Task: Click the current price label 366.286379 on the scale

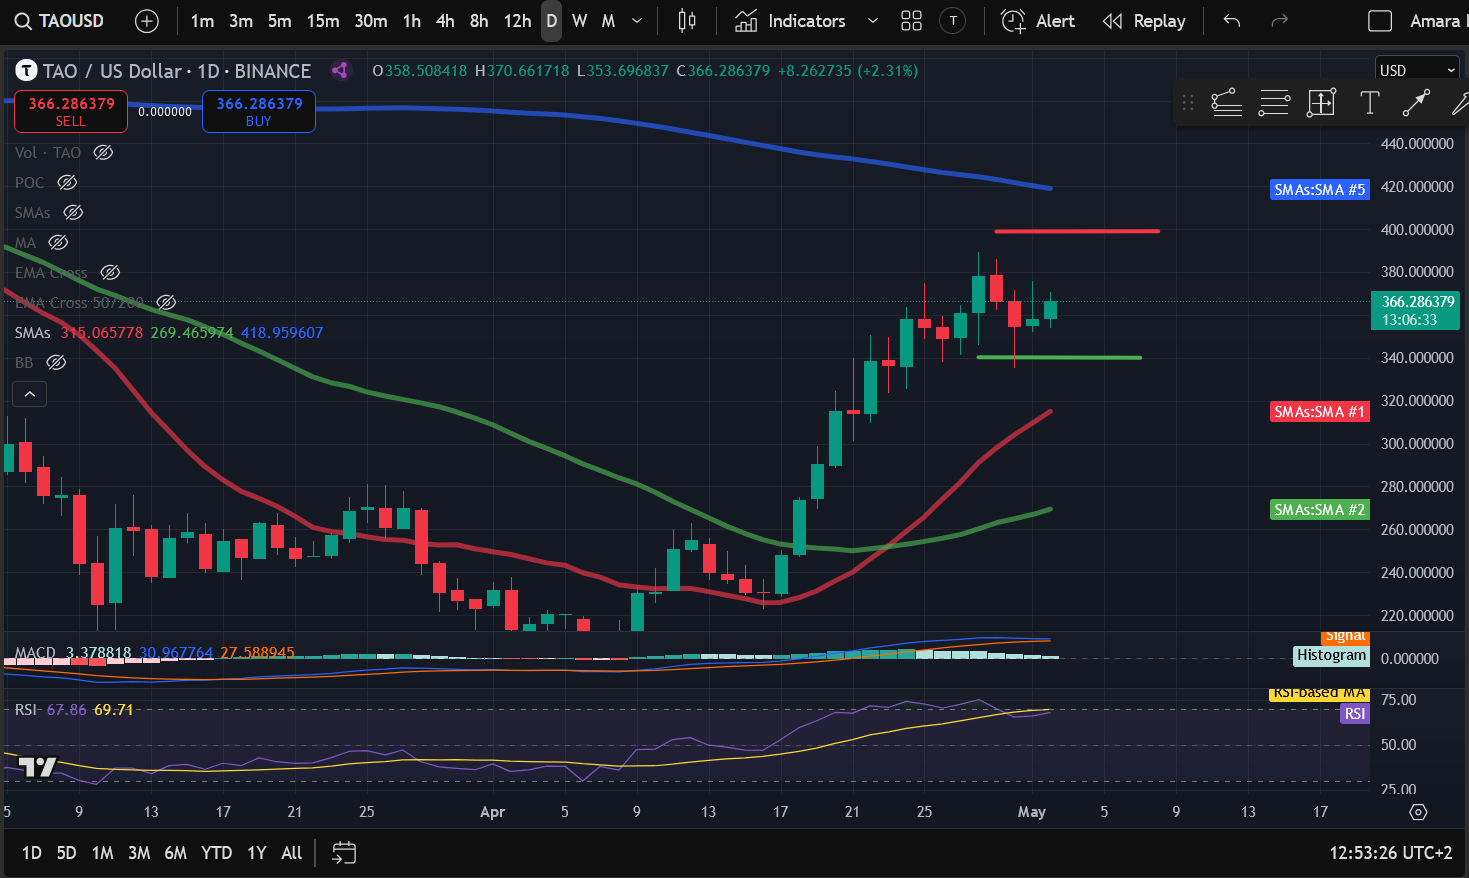Action: coord(1415,310)
